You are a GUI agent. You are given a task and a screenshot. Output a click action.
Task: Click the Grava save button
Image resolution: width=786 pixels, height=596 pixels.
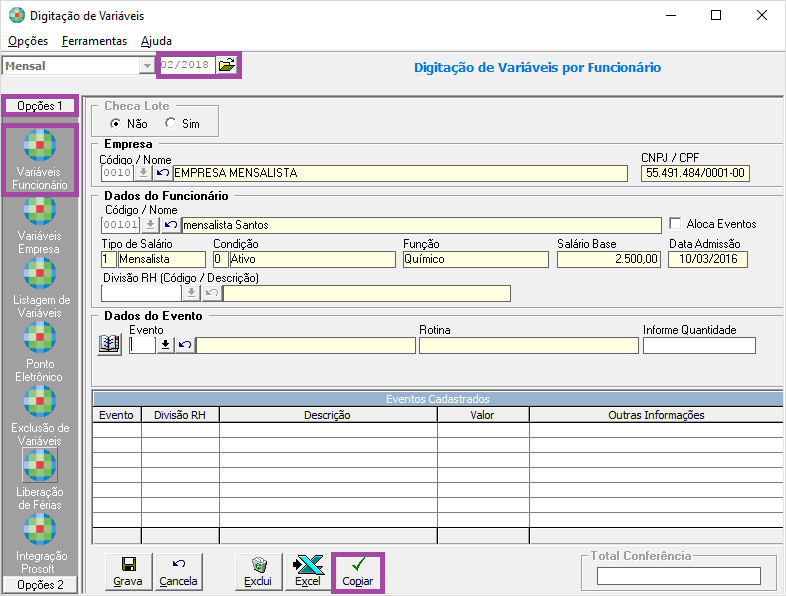click(128, 571)
